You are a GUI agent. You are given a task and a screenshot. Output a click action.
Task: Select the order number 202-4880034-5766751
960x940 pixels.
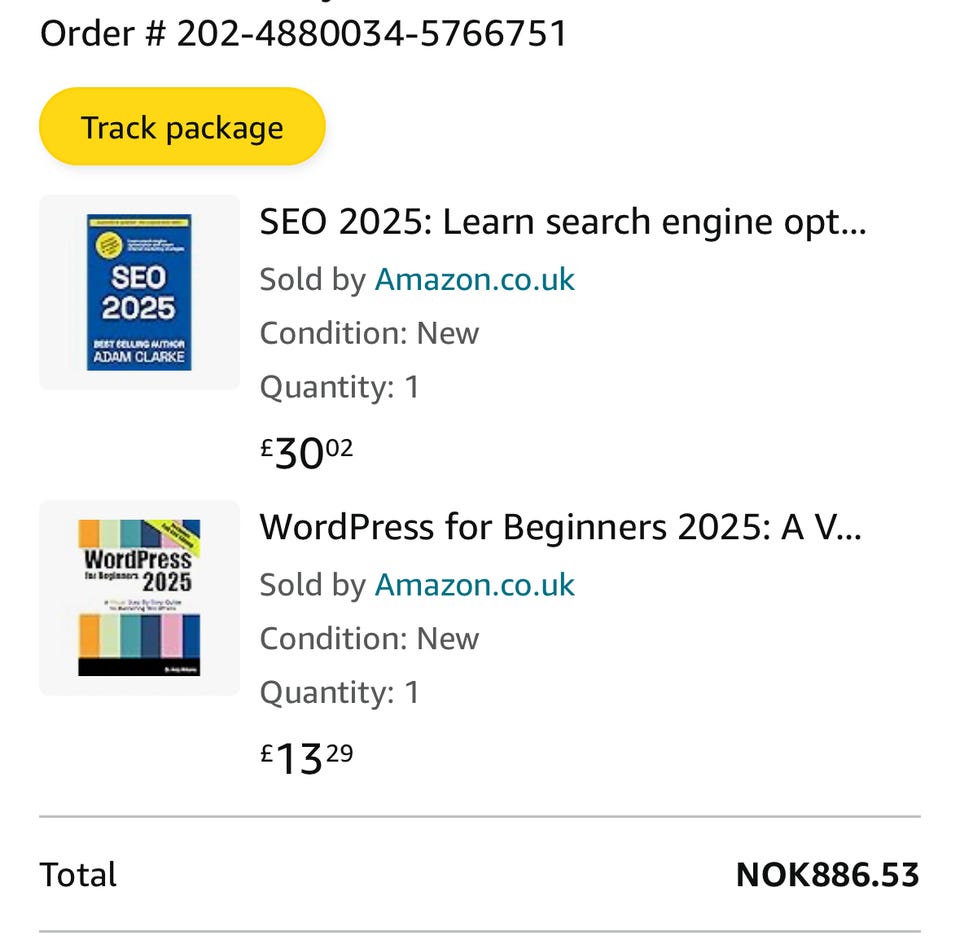pyautogui.click(x=371, y=34)
